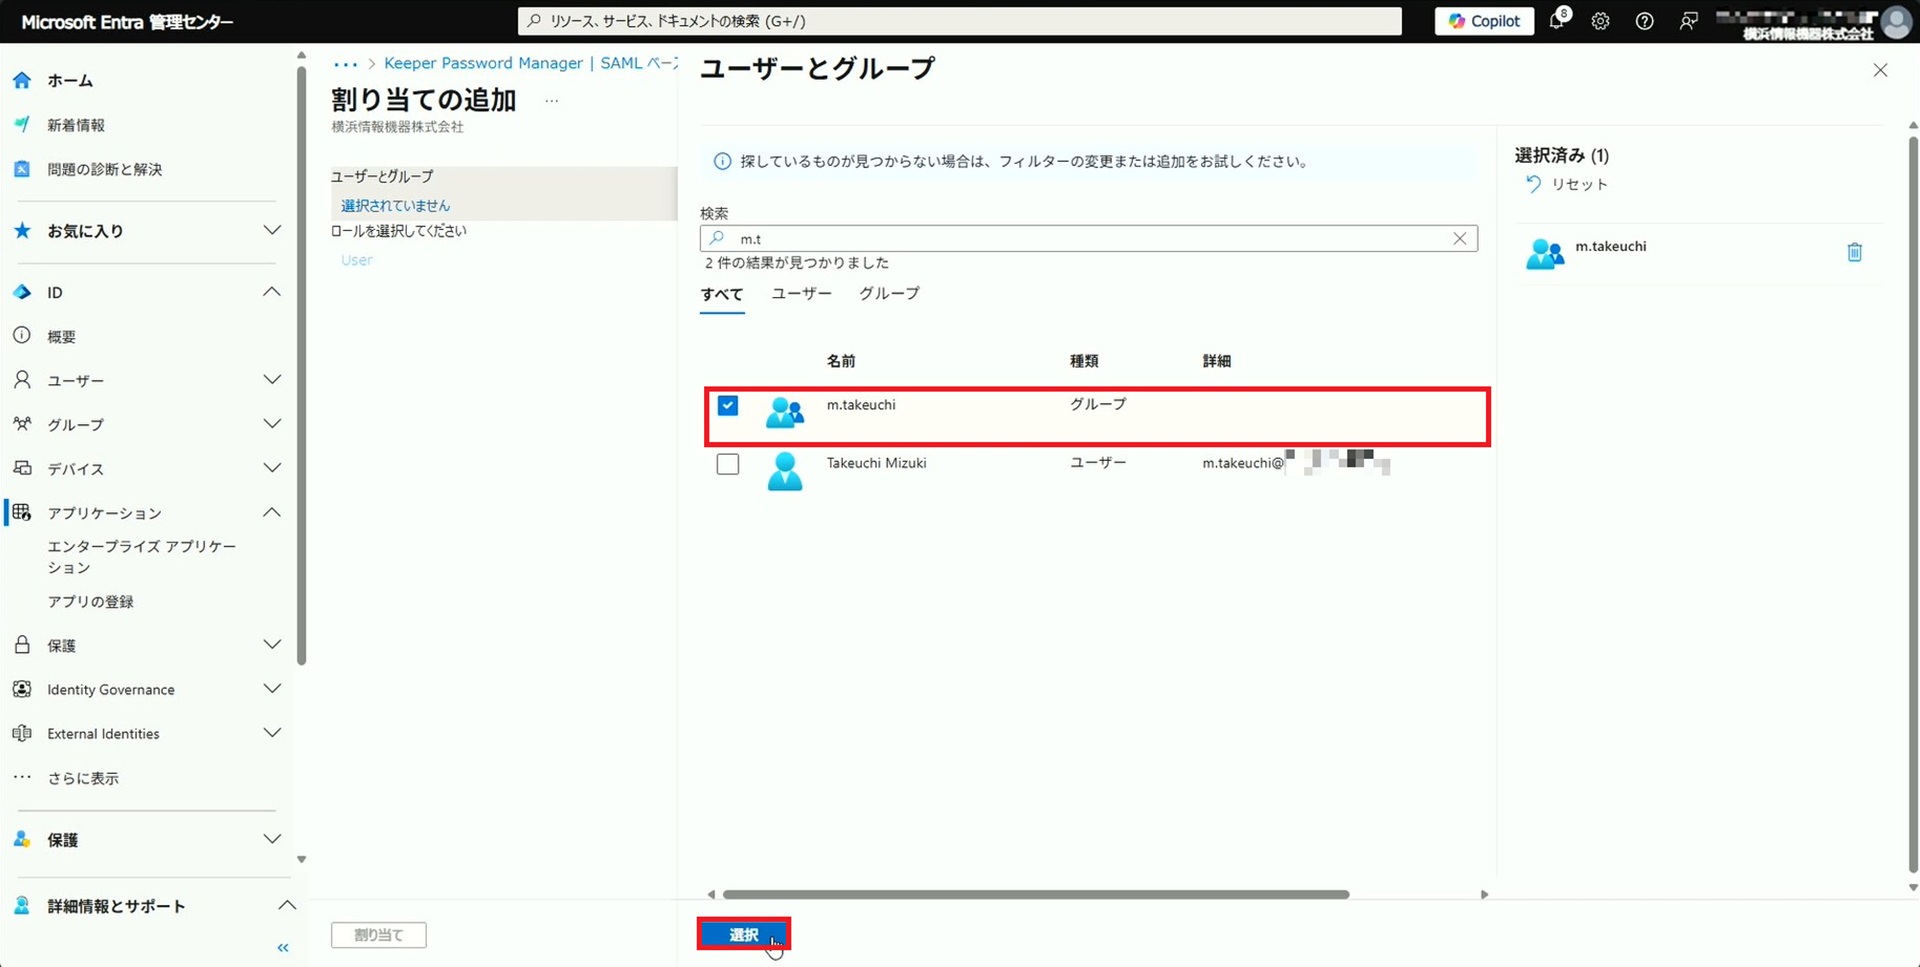Click the Copilot button
Image resolution: width=1920 pixels, height=967 pixels.
point(1484,21)
